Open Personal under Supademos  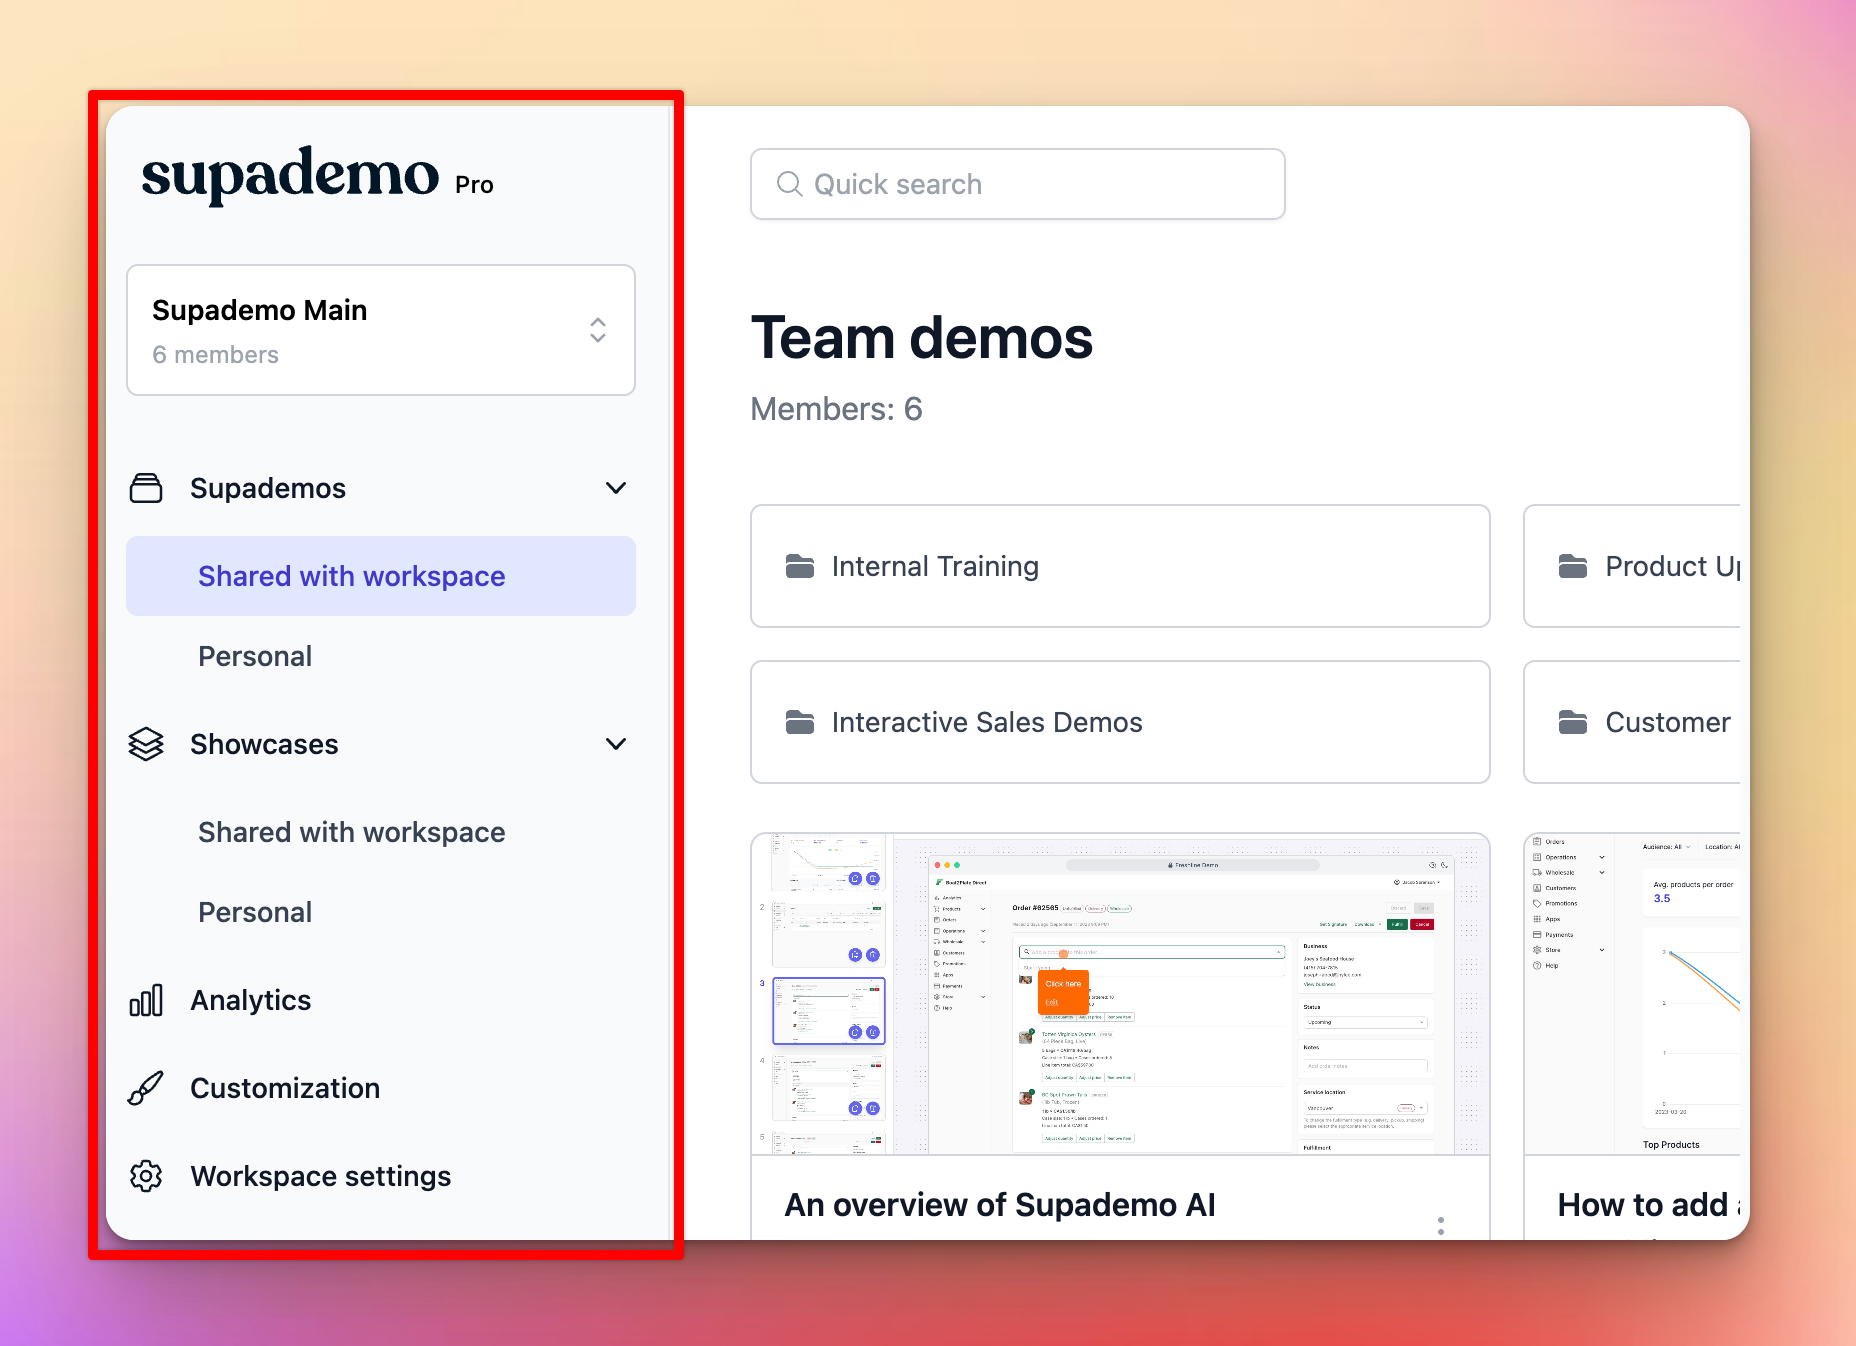coord(255,656)
